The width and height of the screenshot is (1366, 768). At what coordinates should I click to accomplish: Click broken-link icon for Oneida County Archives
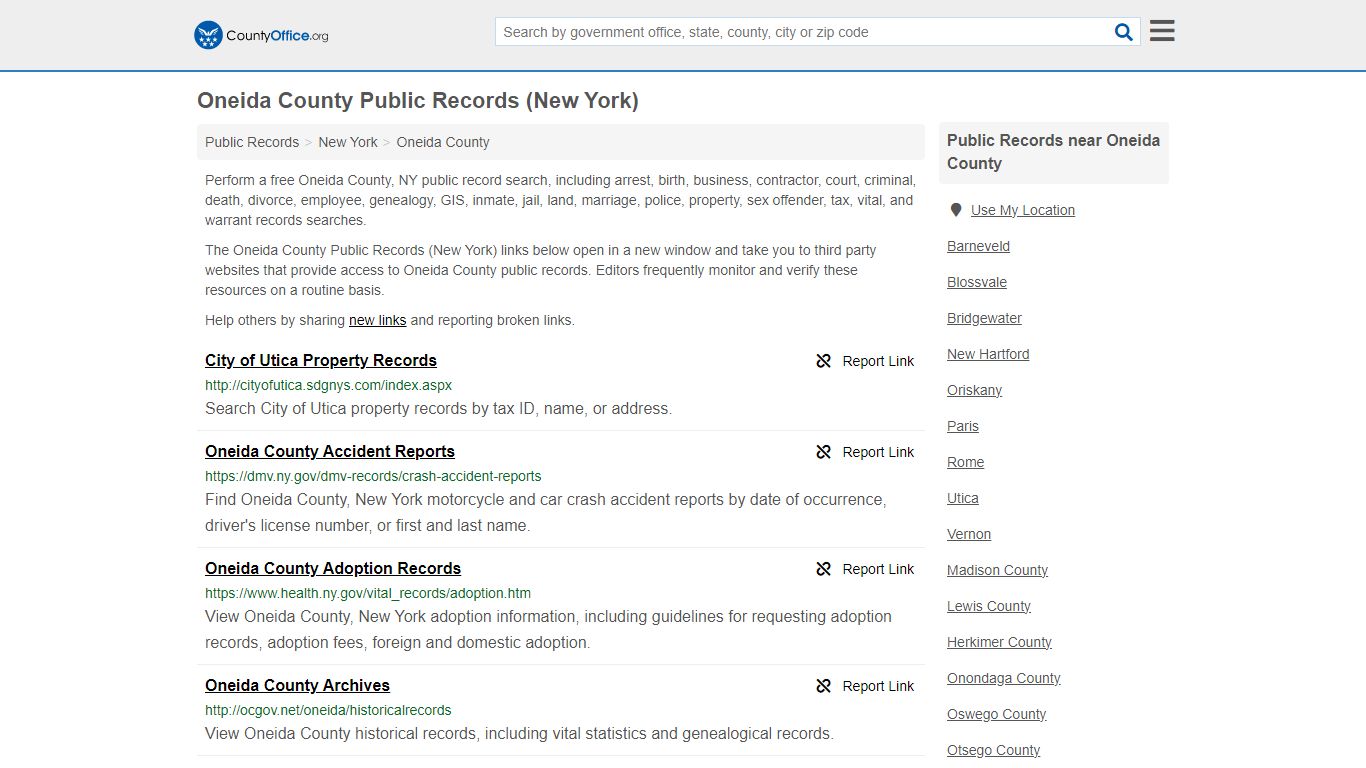(x=824, y=686)
